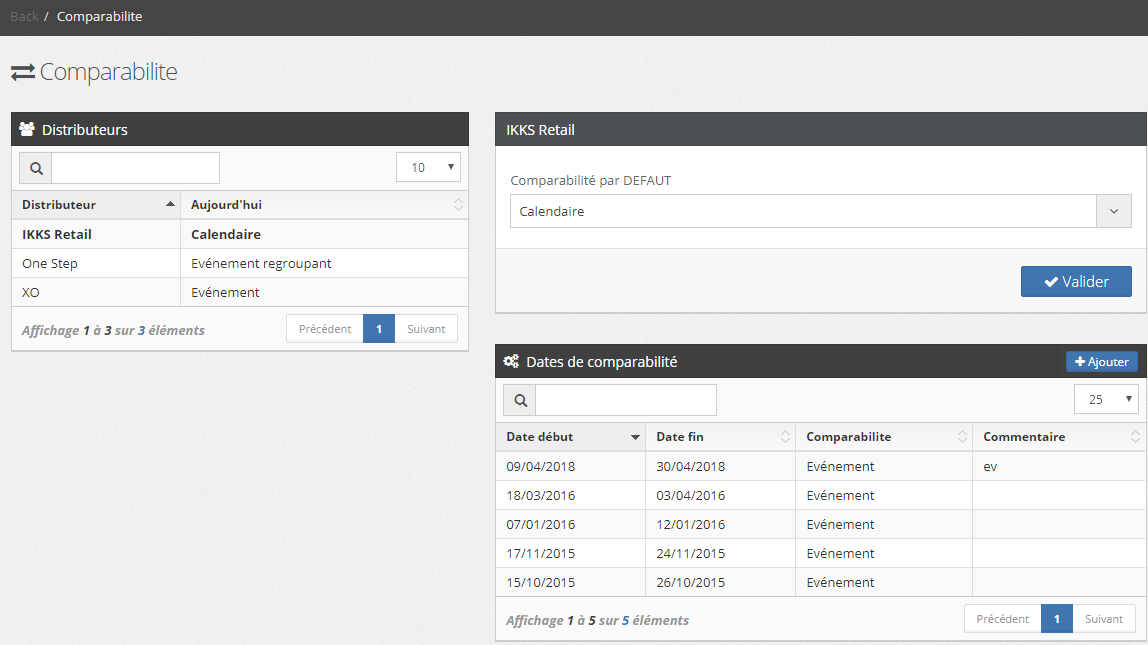Viewport: 1148px width, 645px height.
Task: Click Suivant in Distributeurs pagination
Action: [426, 329]
